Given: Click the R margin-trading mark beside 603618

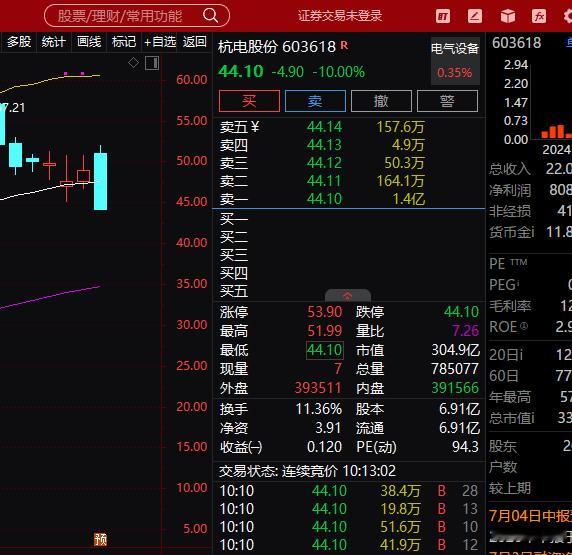Looking at the screenshot, I should pos(344,45).
